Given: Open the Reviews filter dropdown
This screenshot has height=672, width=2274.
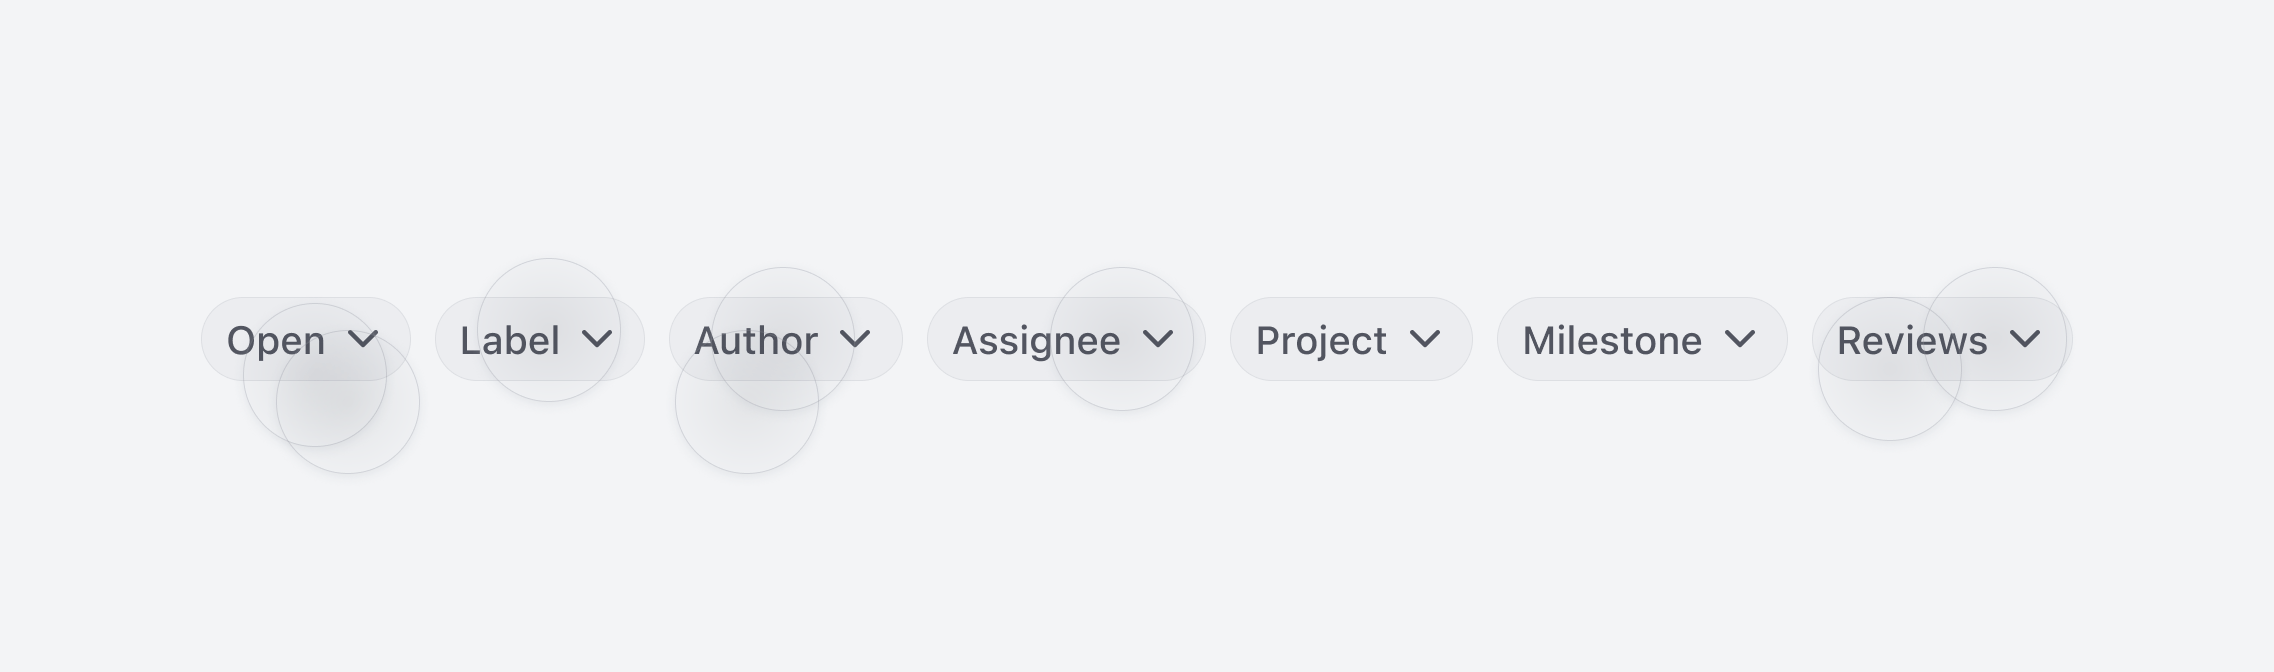Looking at the screenshot, I should coord(1935,340).
